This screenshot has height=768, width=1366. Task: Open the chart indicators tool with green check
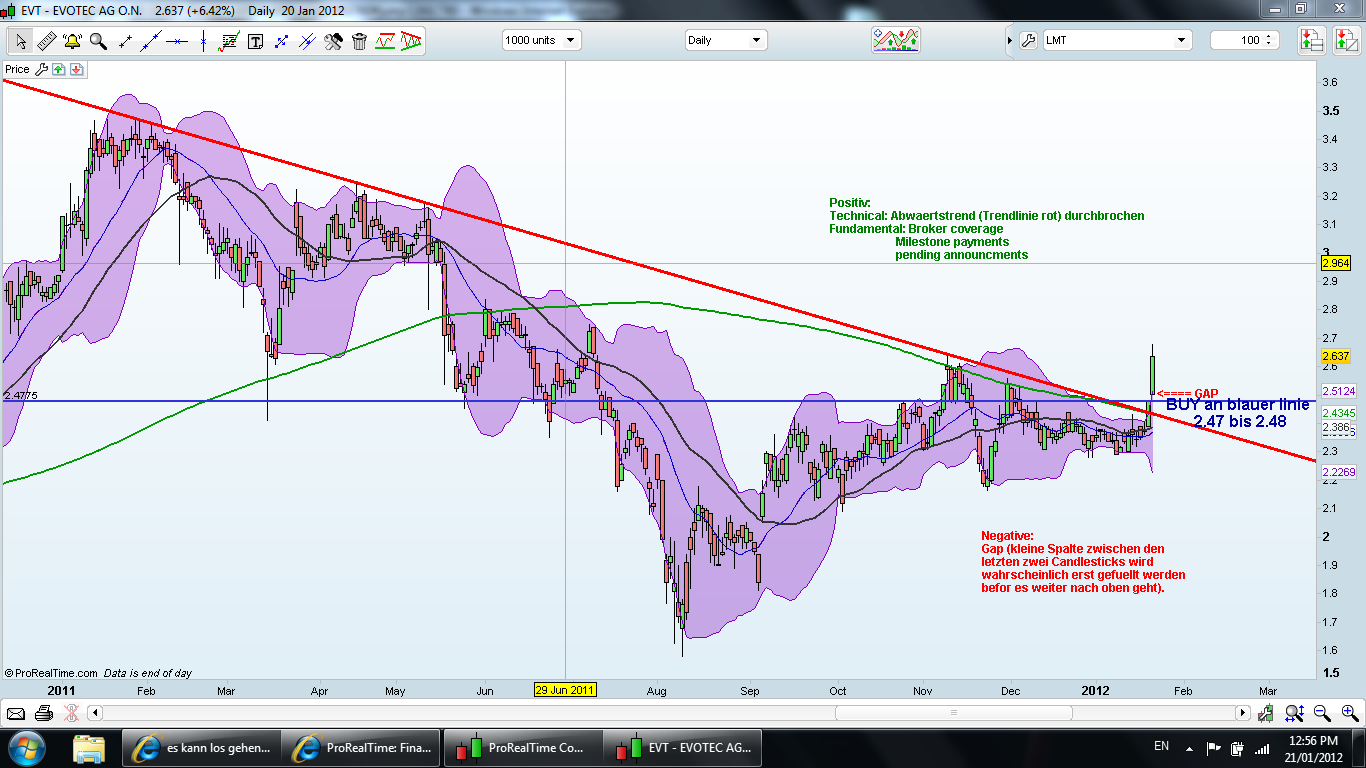pos(229,41)
